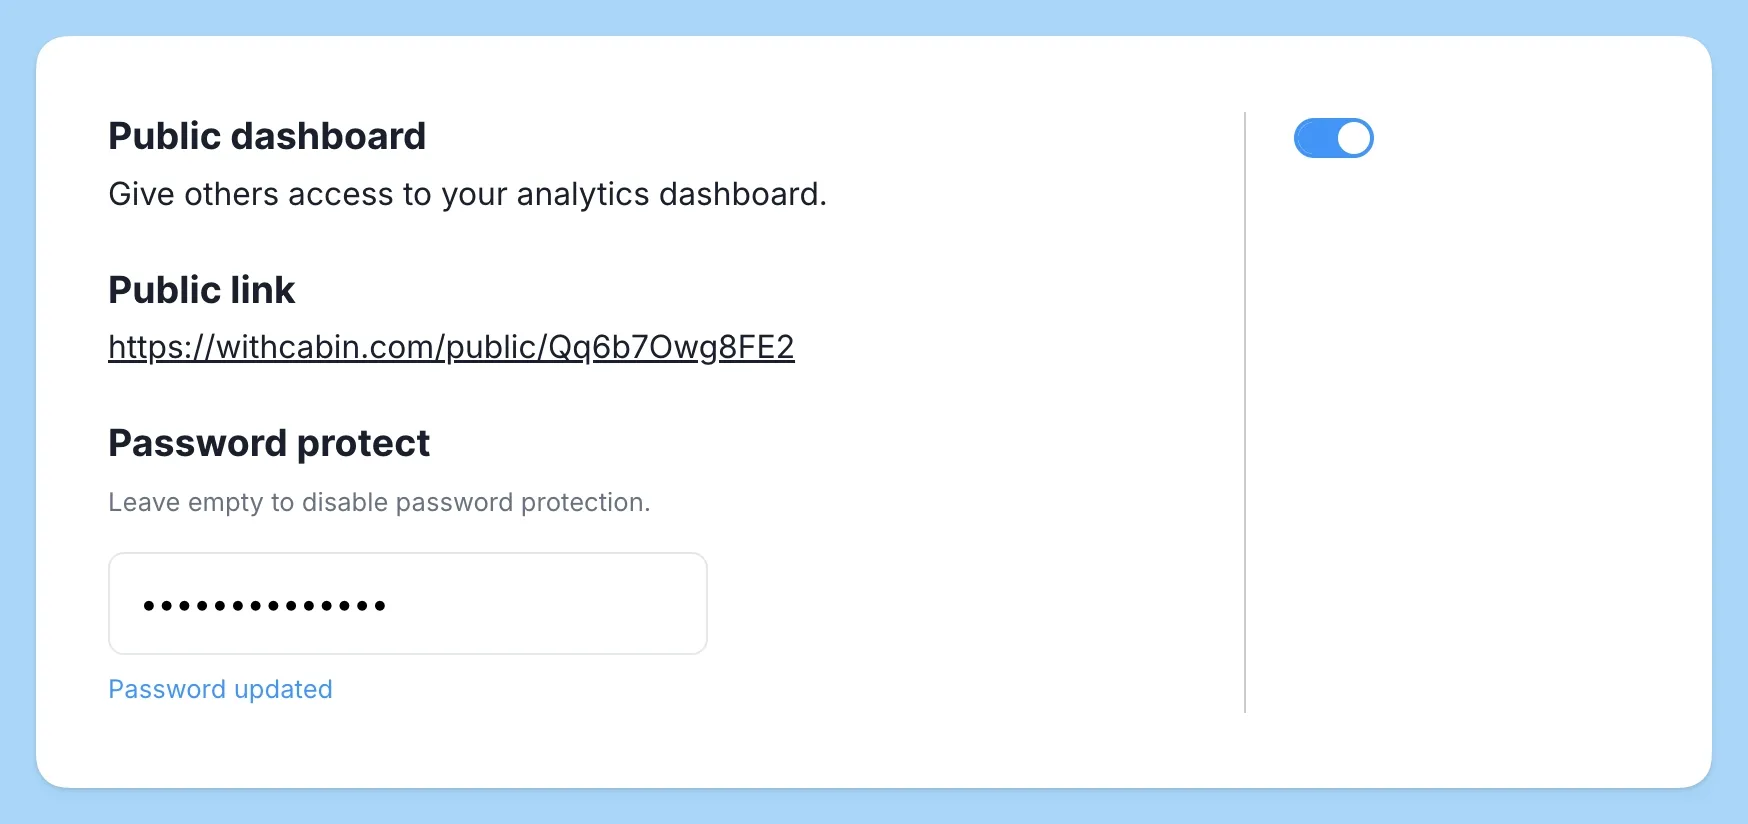The height and width of the screenshot is (824, 1748).
Task: Click the Public link heading
Action: [x=202, y=290]
